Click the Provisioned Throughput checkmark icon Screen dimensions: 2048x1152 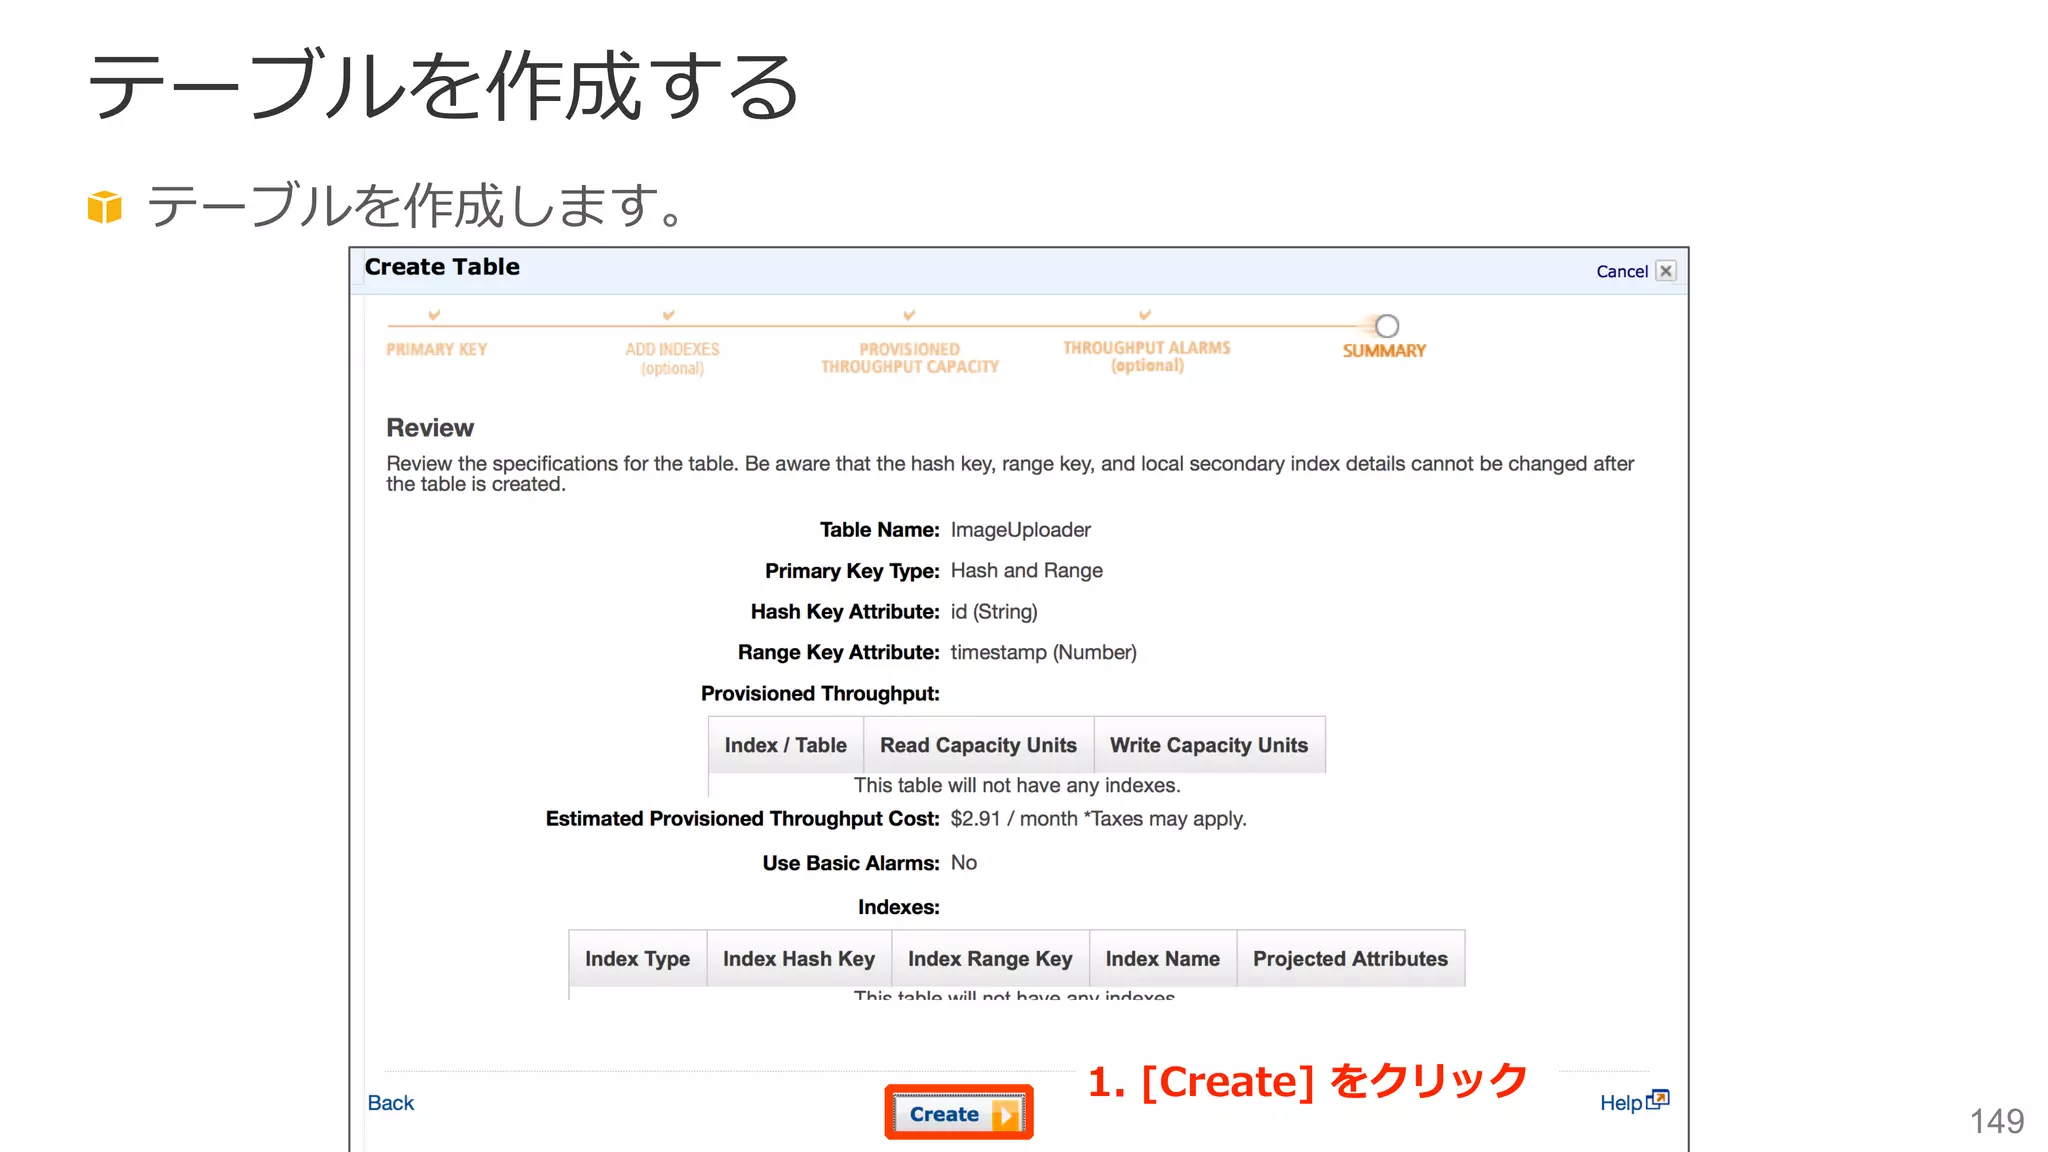pos(909,315)
